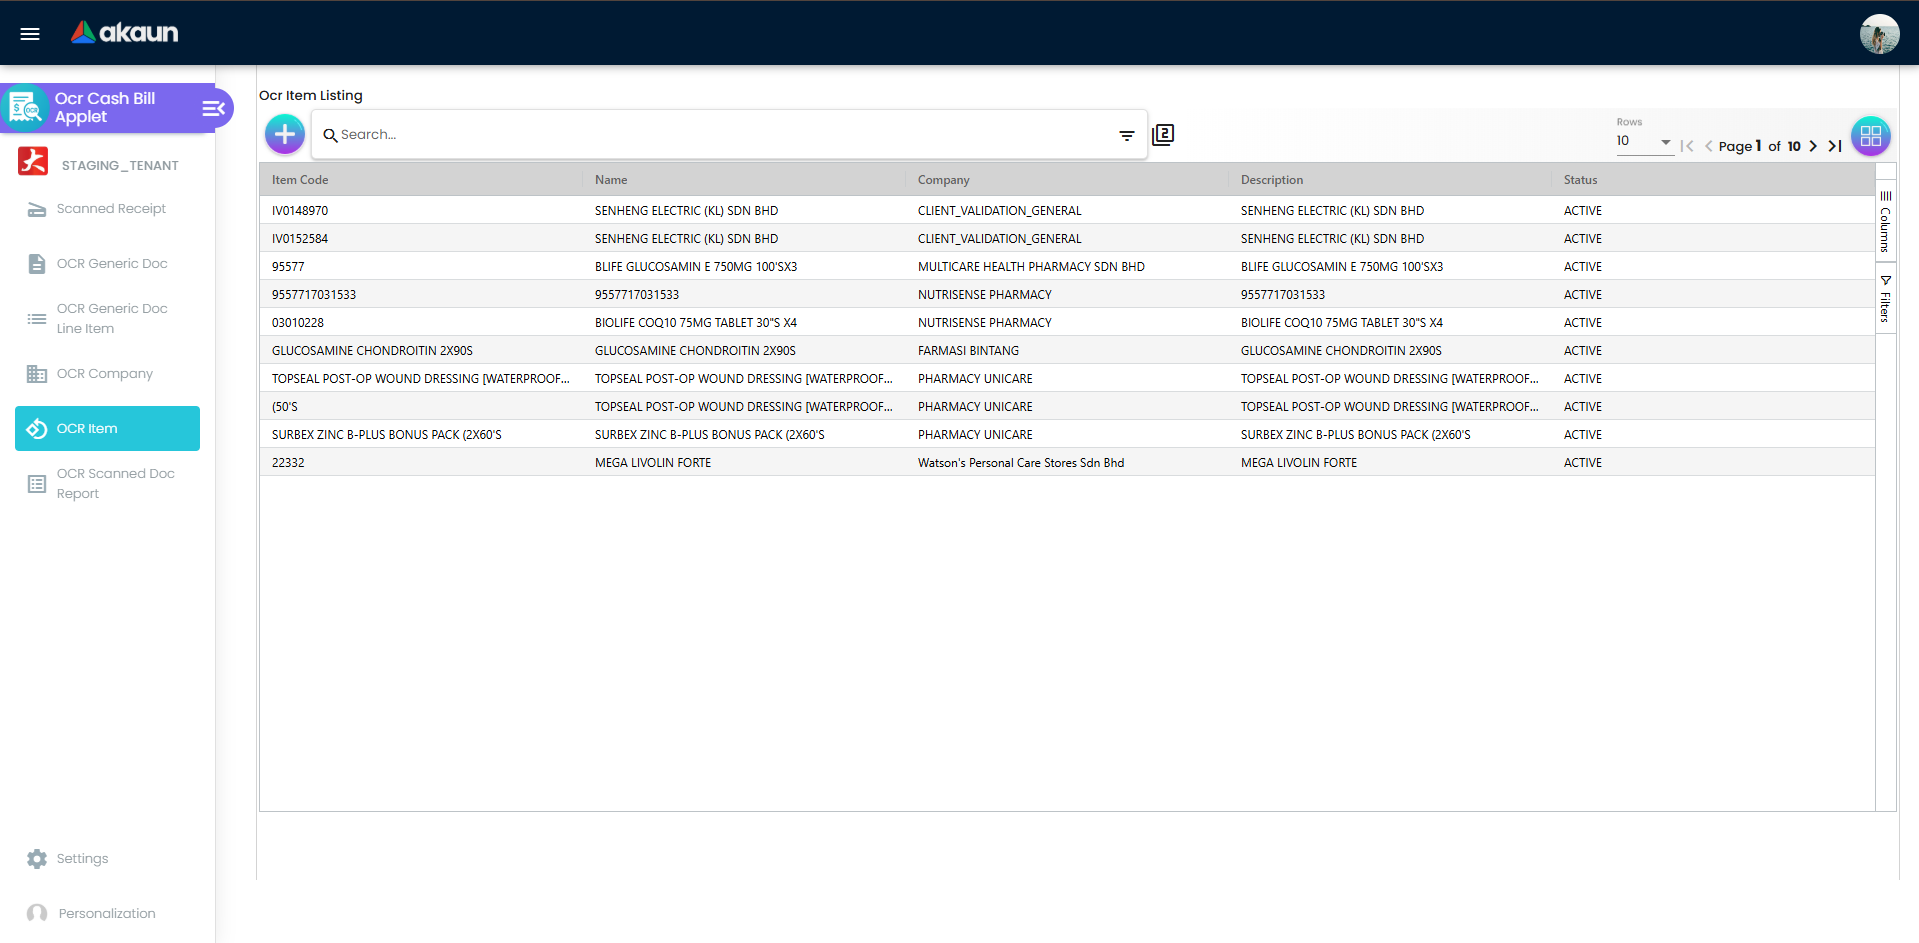This screenshot has height=943, width=1919.
Task: Select item code 03010228 cell
Action: [421, 323]
